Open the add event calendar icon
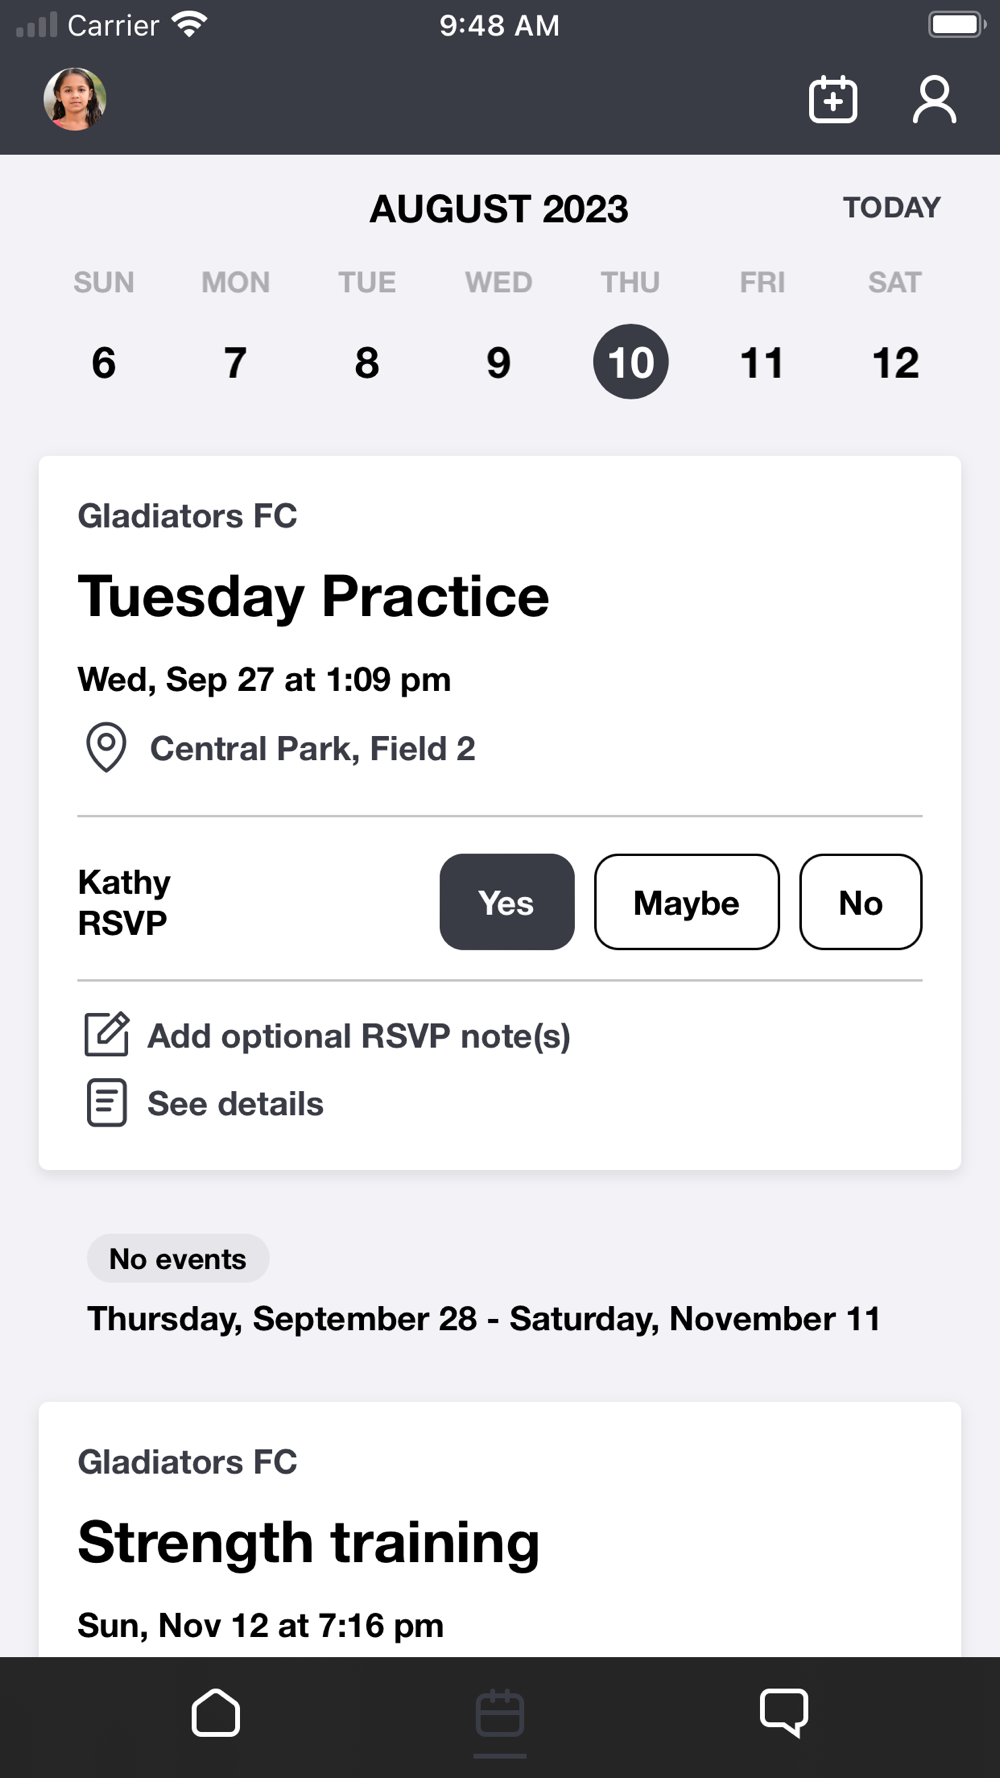This screenshot has width=1000, height=1778. coord(833,100)
